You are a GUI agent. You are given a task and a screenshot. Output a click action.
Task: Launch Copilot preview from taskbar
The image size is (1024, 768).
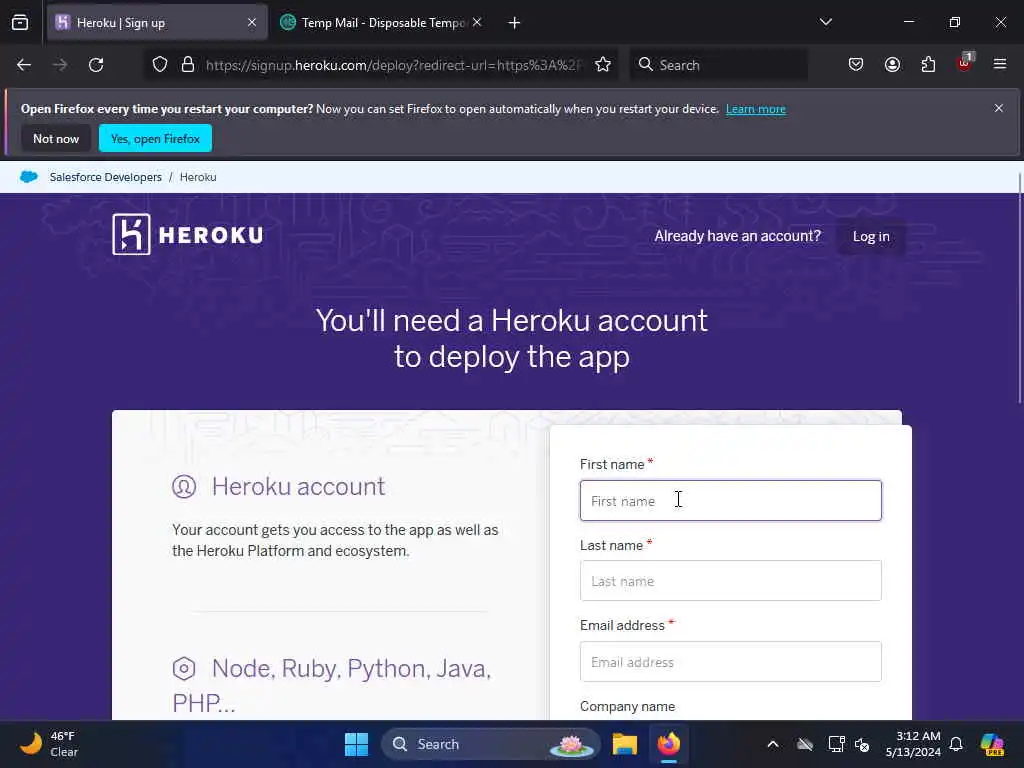992,744
